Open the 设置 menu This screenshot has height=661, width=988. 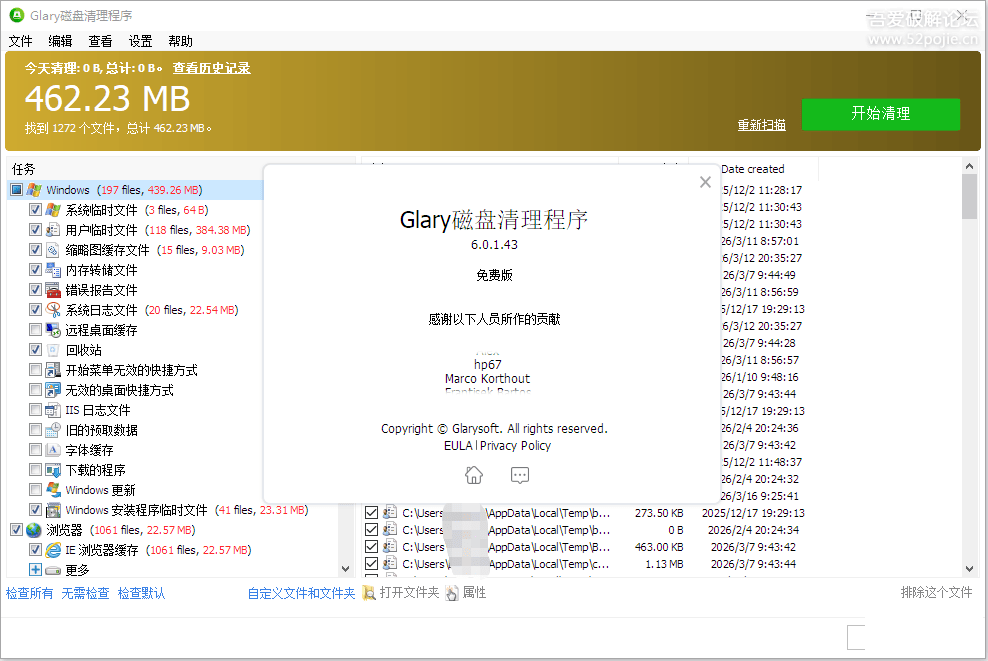(x=140, y=41)
